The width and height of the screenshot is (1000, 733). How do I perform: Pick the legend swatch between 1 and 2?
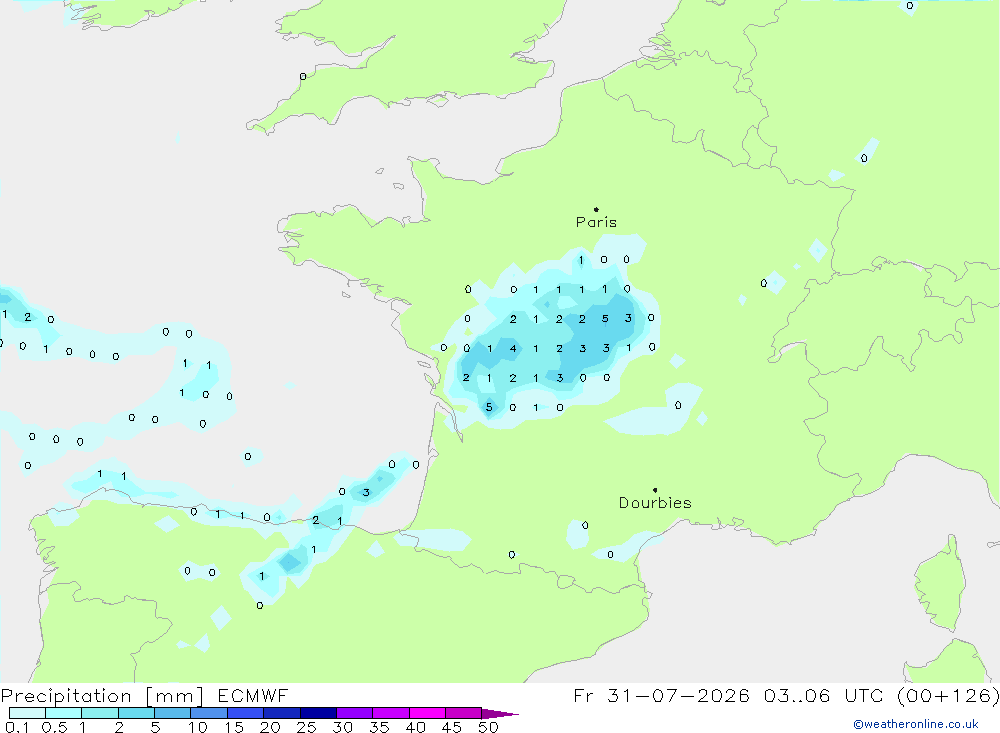click(x=100, y=713)
